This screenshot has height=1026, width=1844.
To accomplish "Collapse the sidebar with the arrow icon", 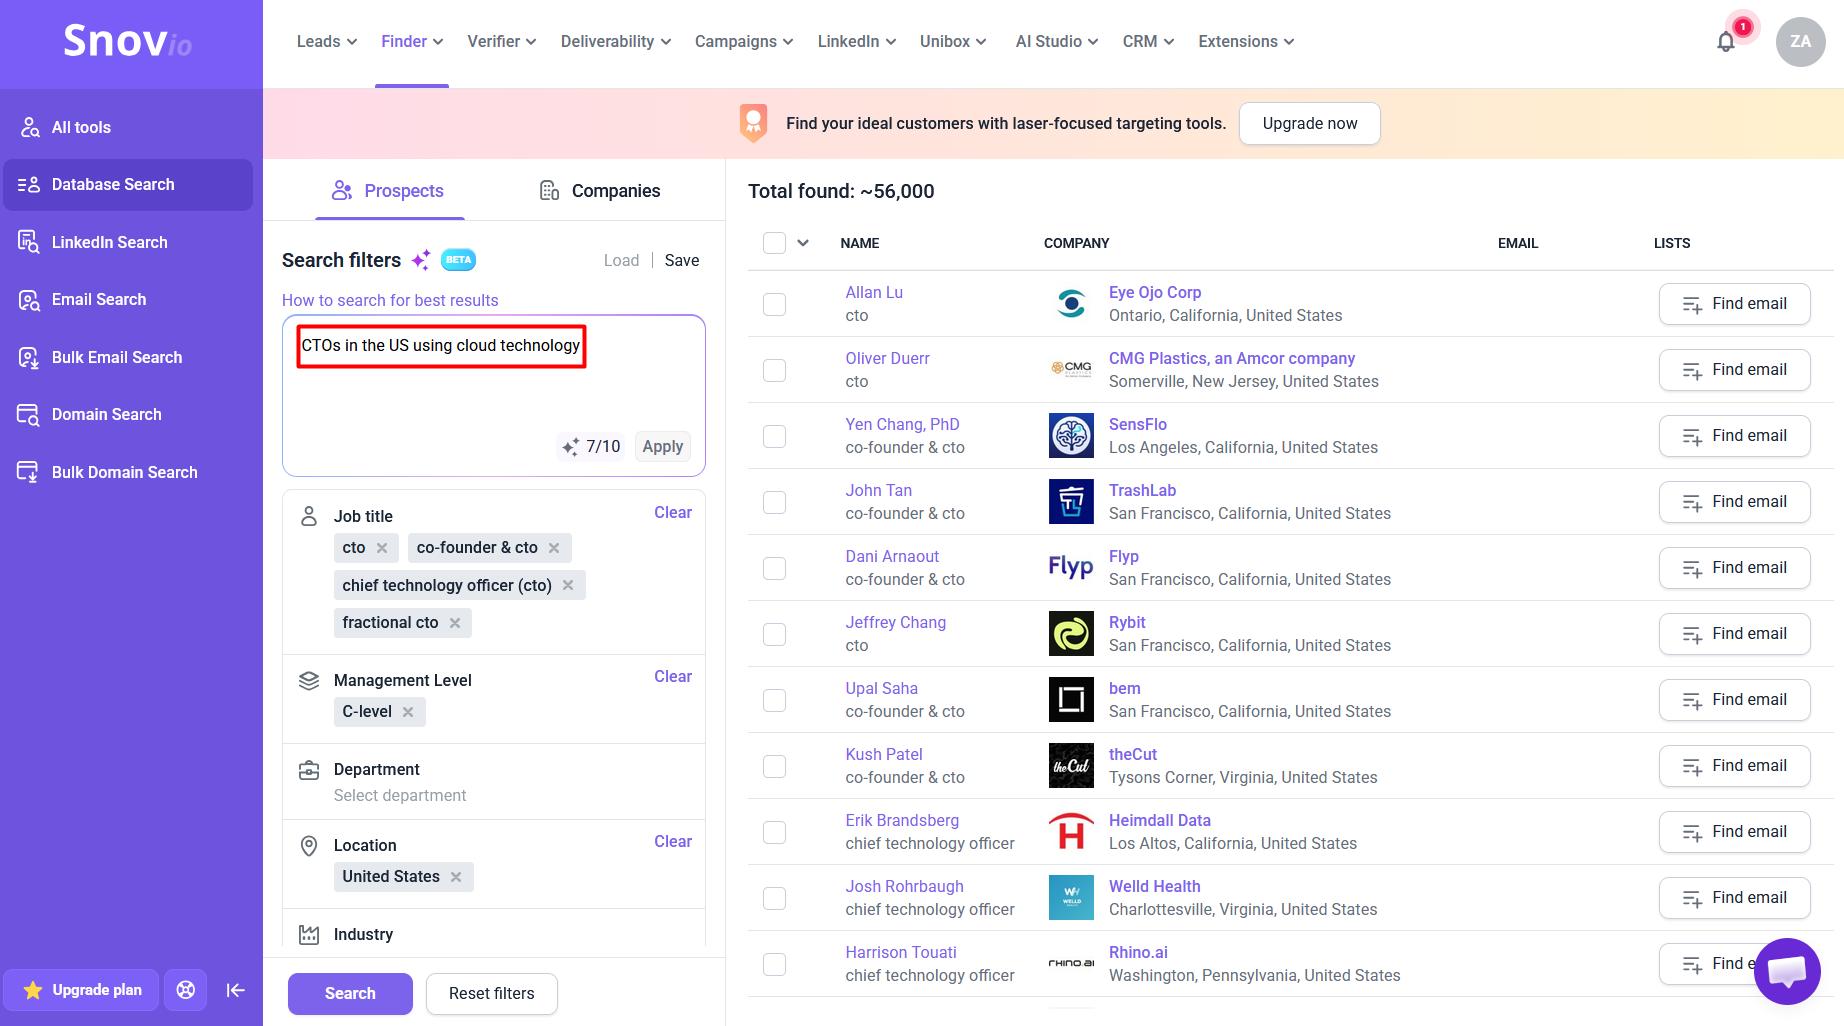I will point(236,990).
